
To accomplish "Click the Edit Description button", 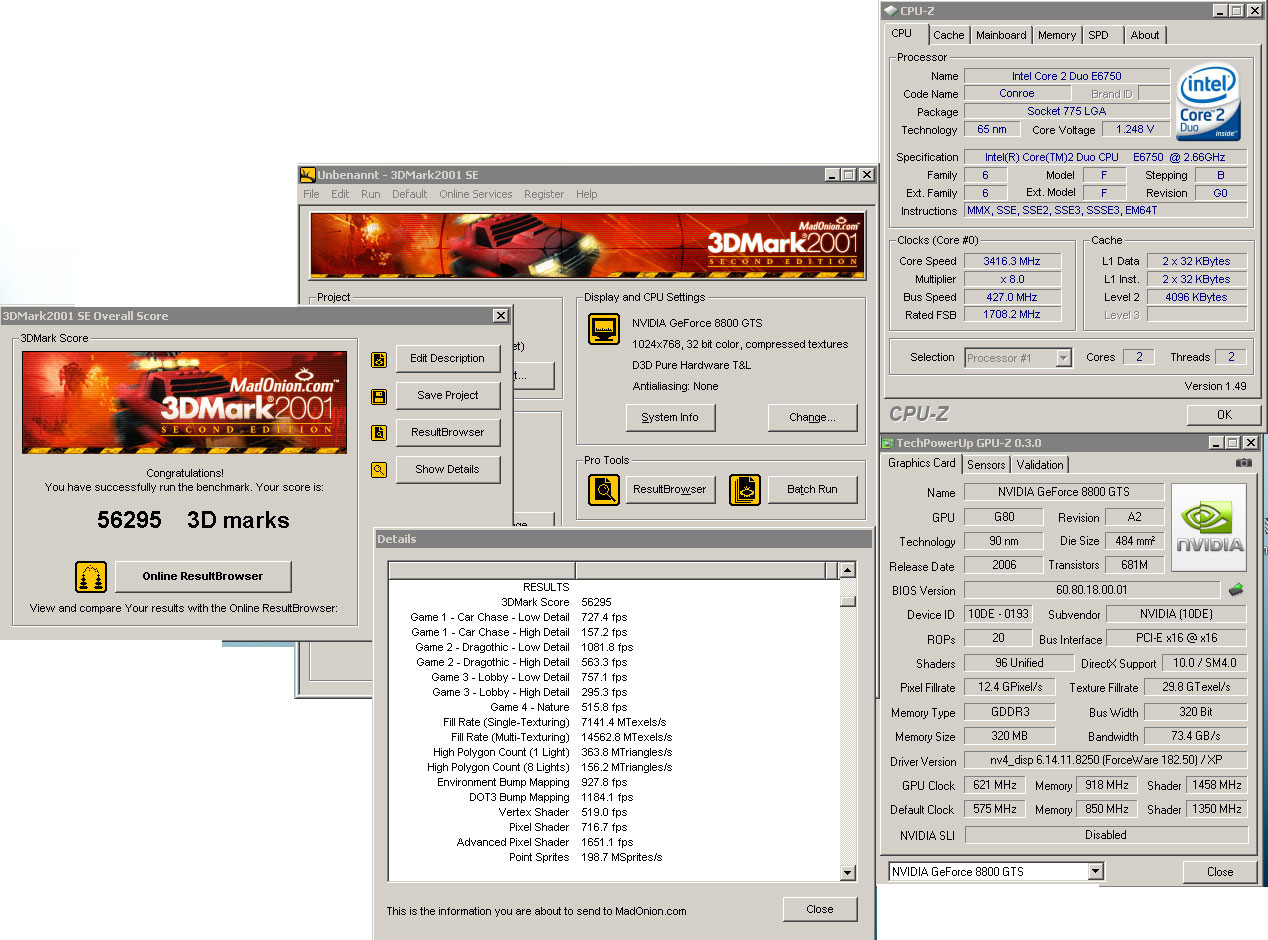I will (448, 359).
